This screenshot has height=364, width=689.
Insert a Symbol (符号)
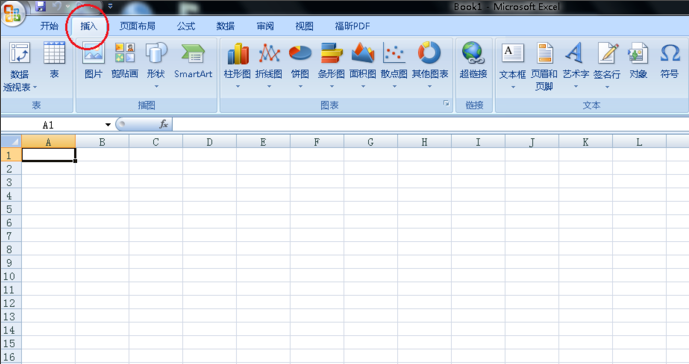click(x=669, y=60)
